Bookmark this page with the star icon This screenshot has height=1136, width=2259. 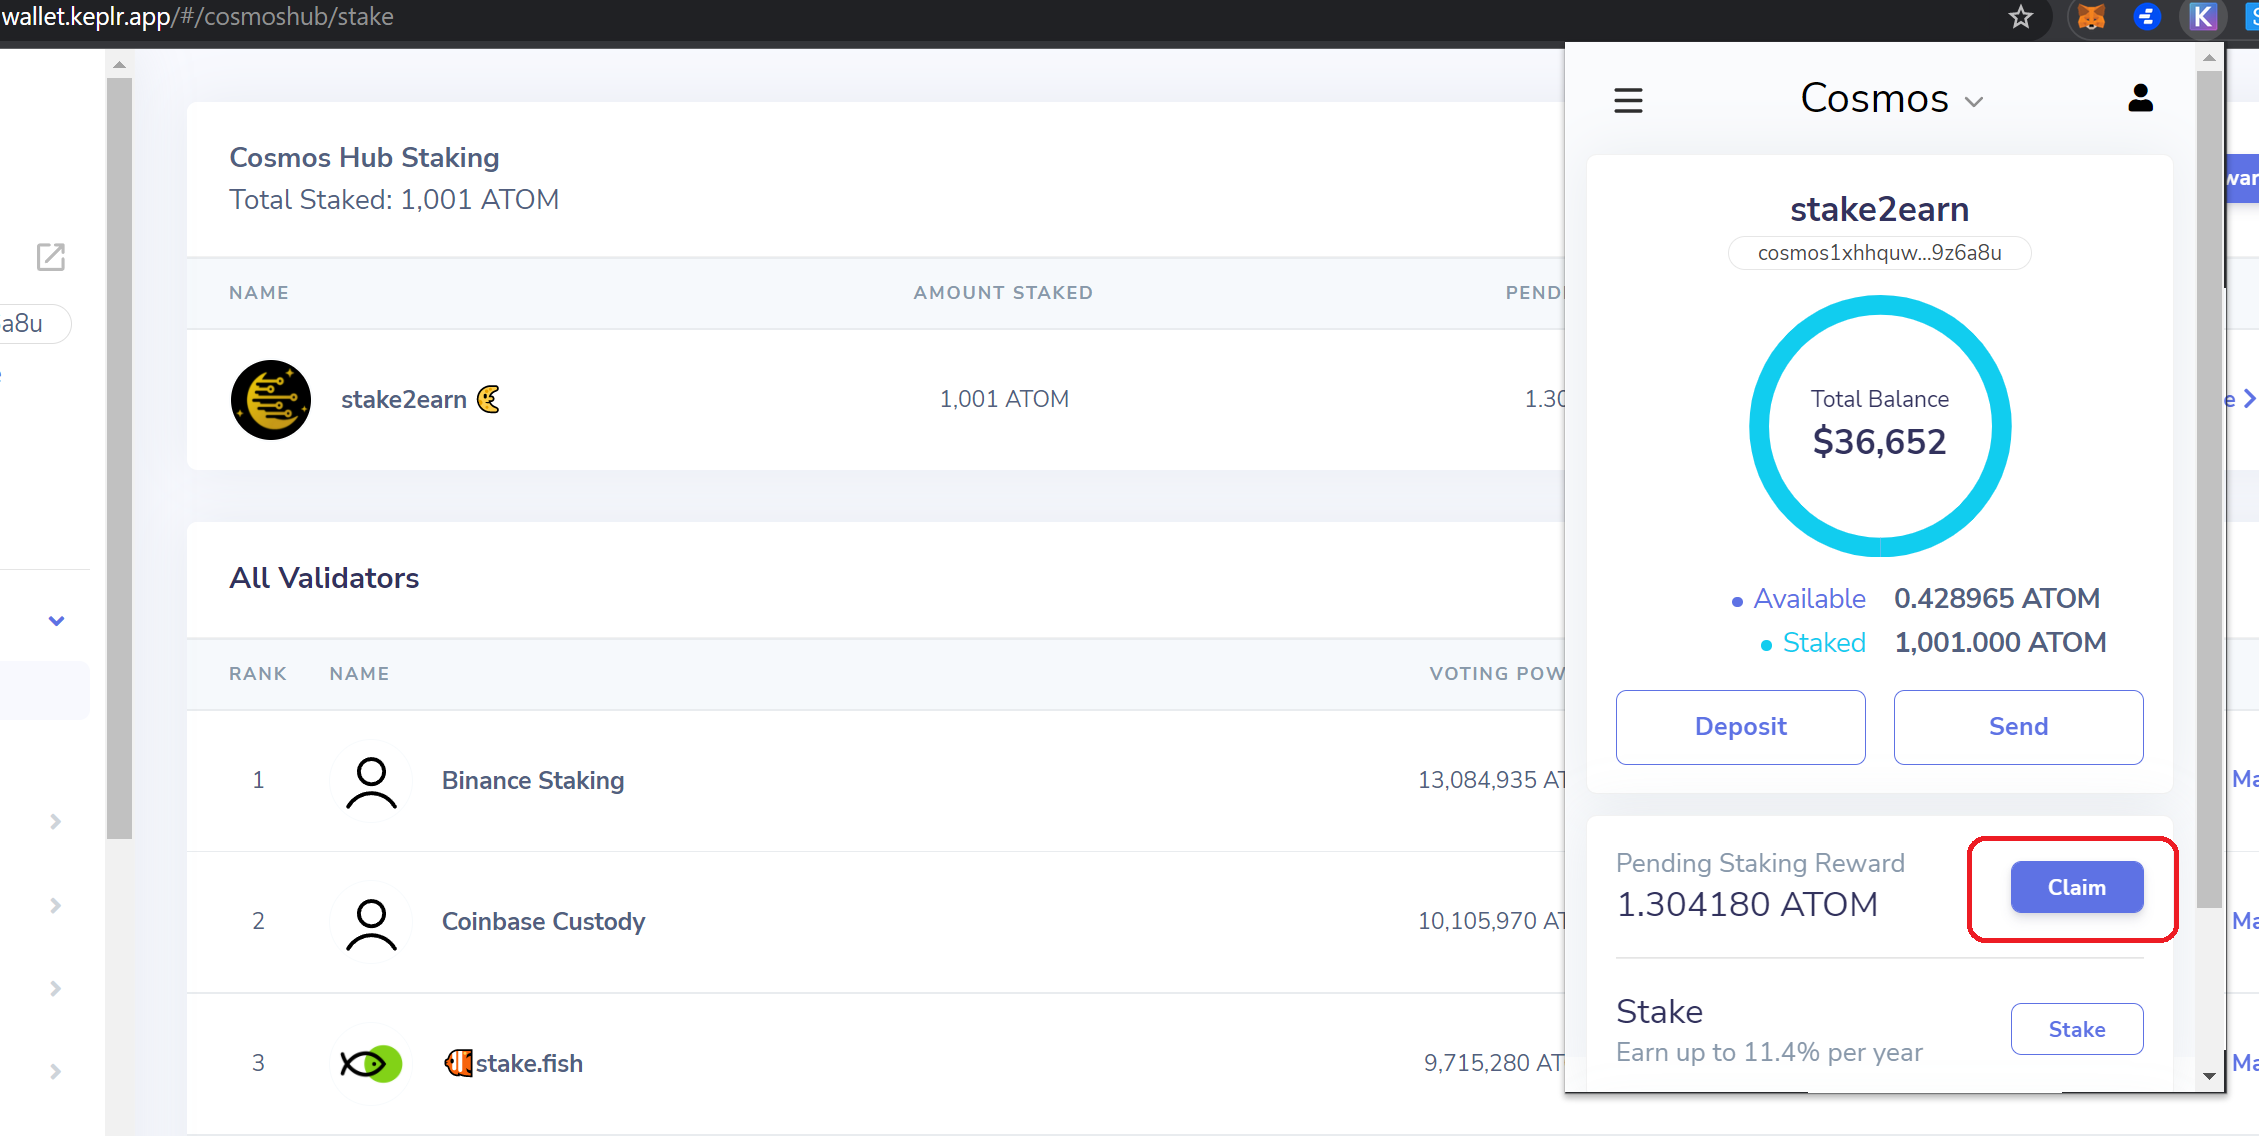2021,17
